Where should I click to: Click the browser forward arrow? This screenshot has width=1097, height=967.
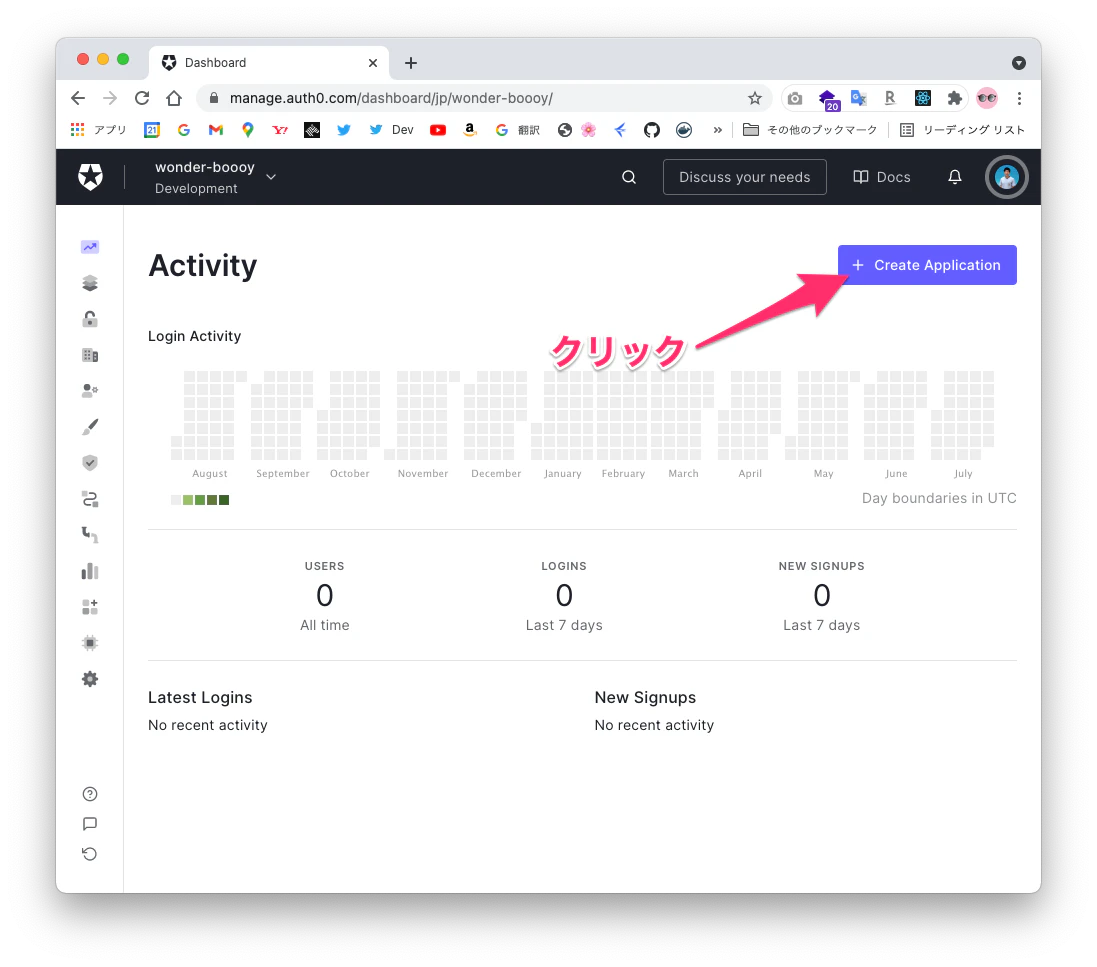110,98
